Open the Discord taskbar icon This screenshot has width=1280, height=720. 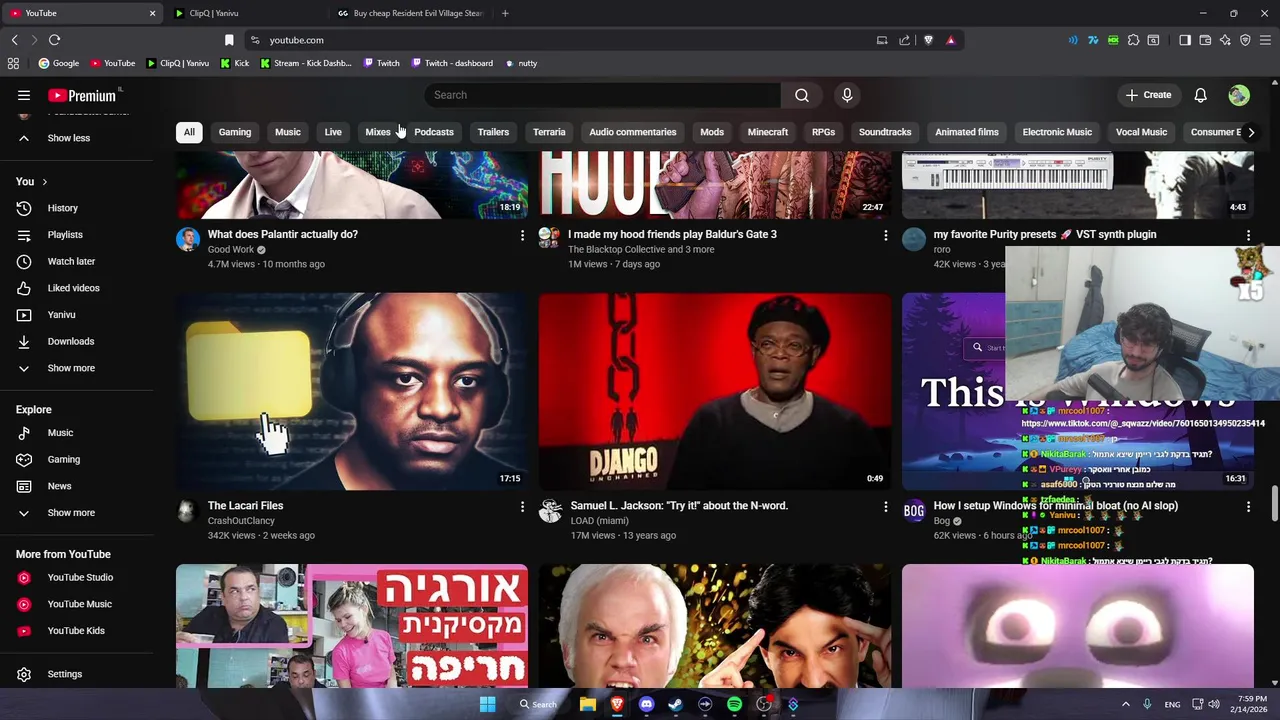[x=646, y=704]
